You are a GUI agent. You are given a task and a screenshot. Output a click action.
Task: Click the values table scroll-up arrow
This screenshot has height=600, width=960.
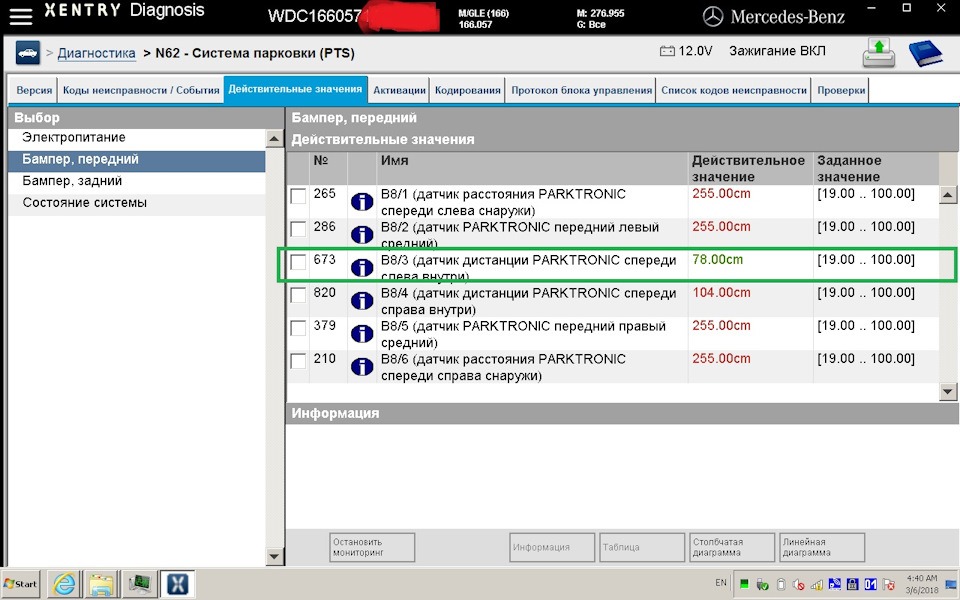tap(948, 195)
